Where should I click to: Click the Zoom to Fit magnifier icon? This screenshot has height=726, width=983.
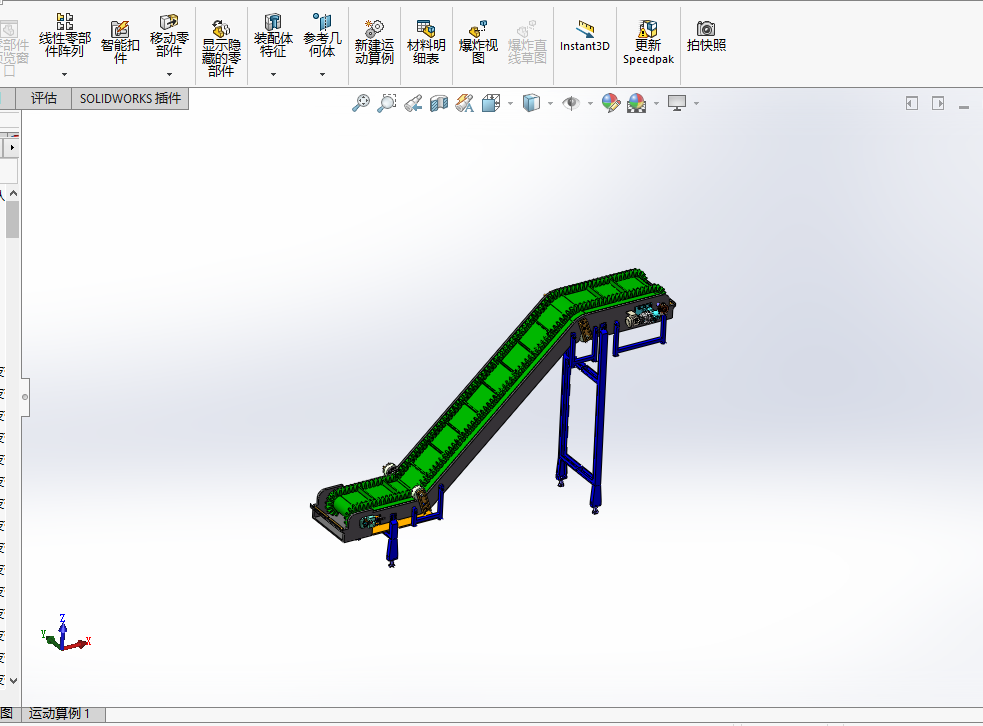[x=360, y=103]
